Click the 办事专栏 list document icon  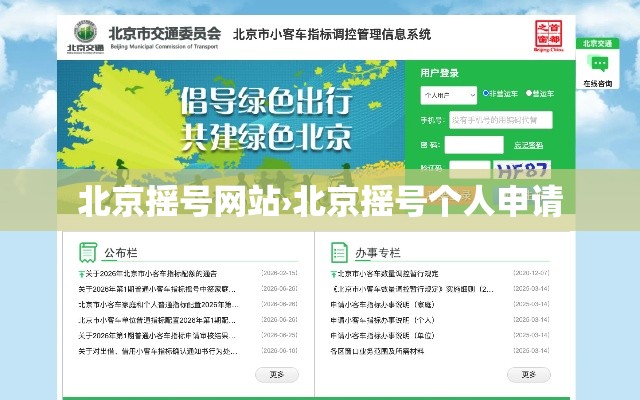339,252
